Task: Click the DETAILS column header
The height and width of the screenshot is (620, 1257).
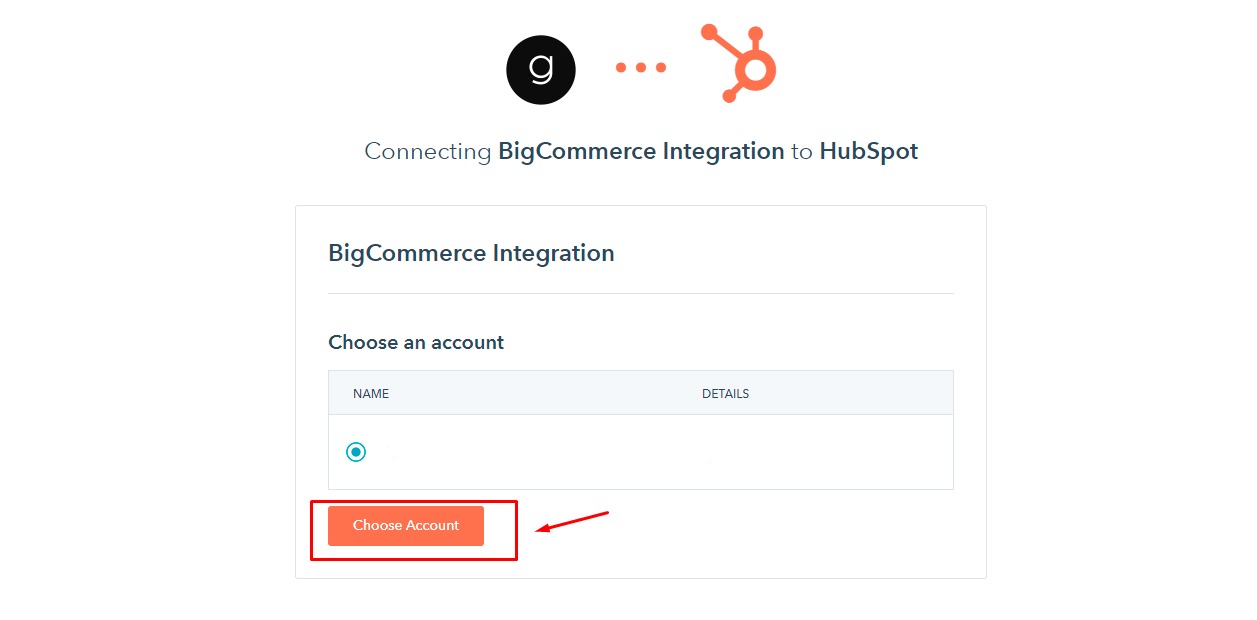Action: click(x=725, y=394)
